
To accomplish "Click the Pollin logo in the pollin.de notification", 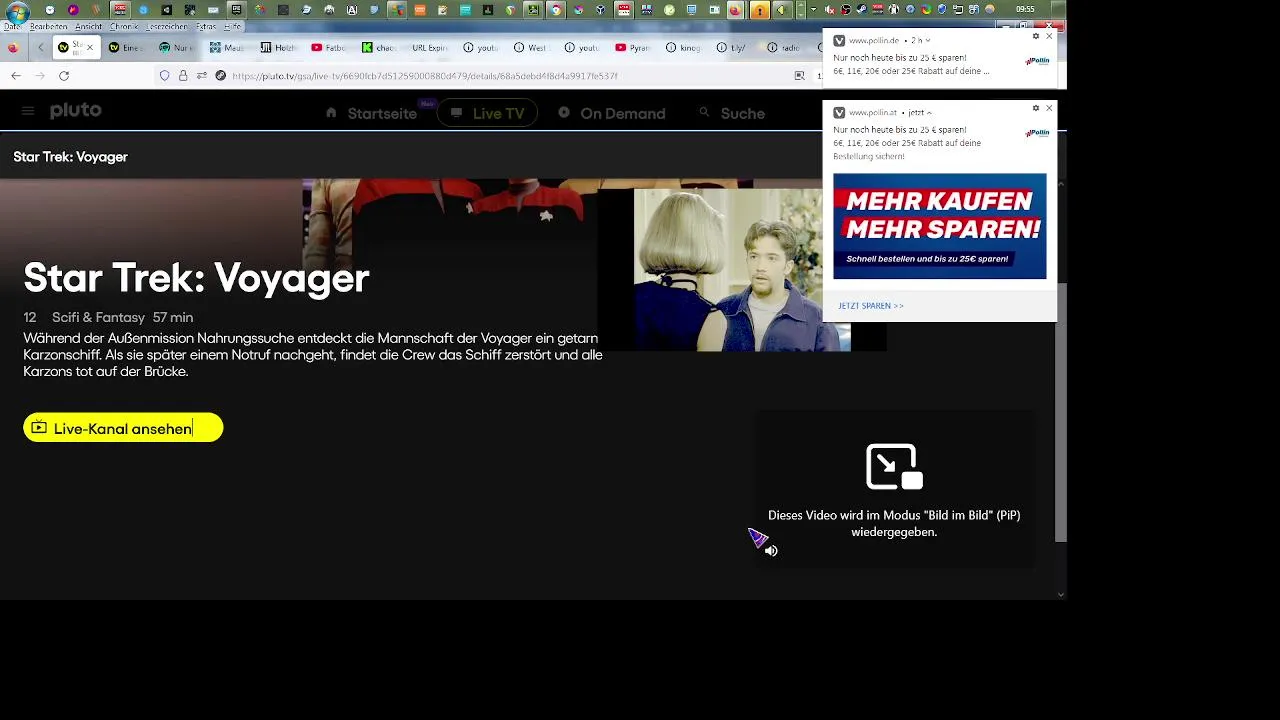I will point(1037,61).
